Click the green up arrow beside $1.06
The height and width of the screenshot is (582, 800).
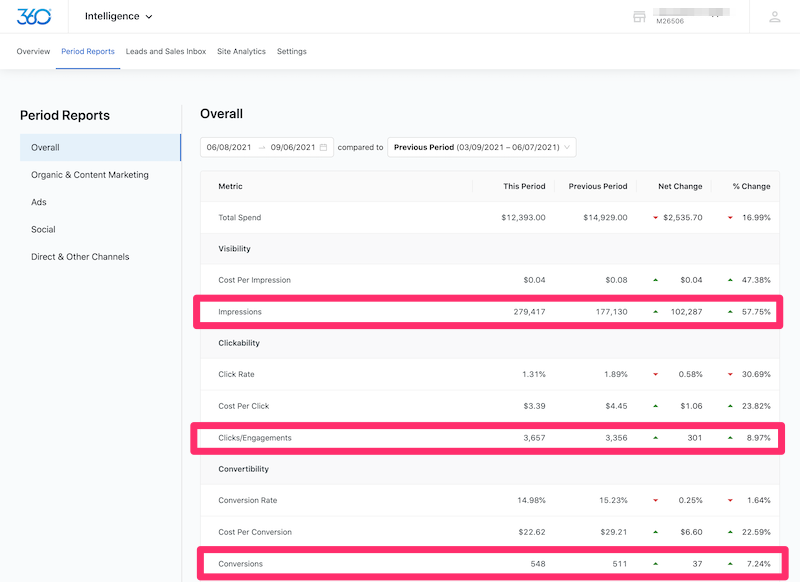click(656, 406)
